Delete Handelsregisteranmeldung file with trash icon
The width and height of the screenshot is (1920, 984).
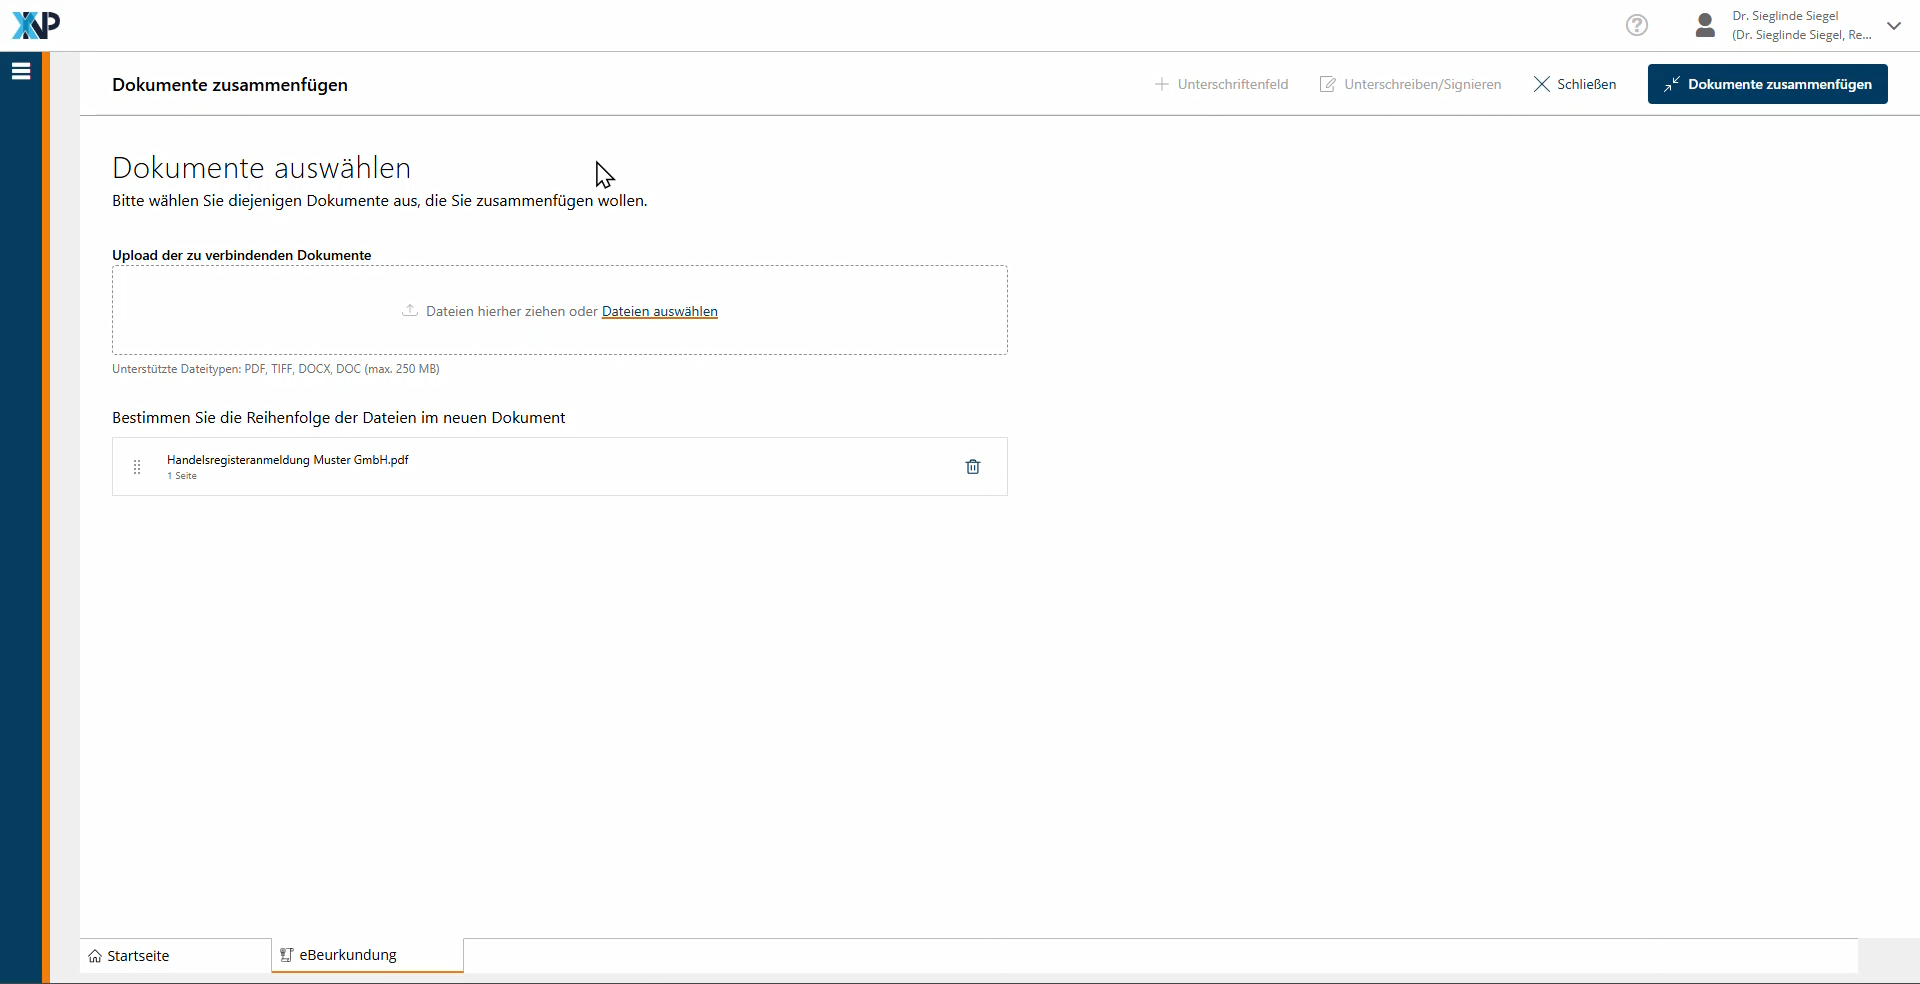[973, 467]
